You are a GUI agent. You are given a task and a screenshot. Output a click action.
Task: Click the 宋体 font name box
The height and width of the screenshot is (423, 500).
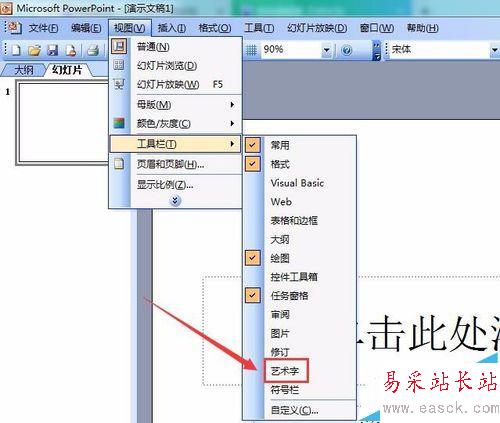click(439, 50)
